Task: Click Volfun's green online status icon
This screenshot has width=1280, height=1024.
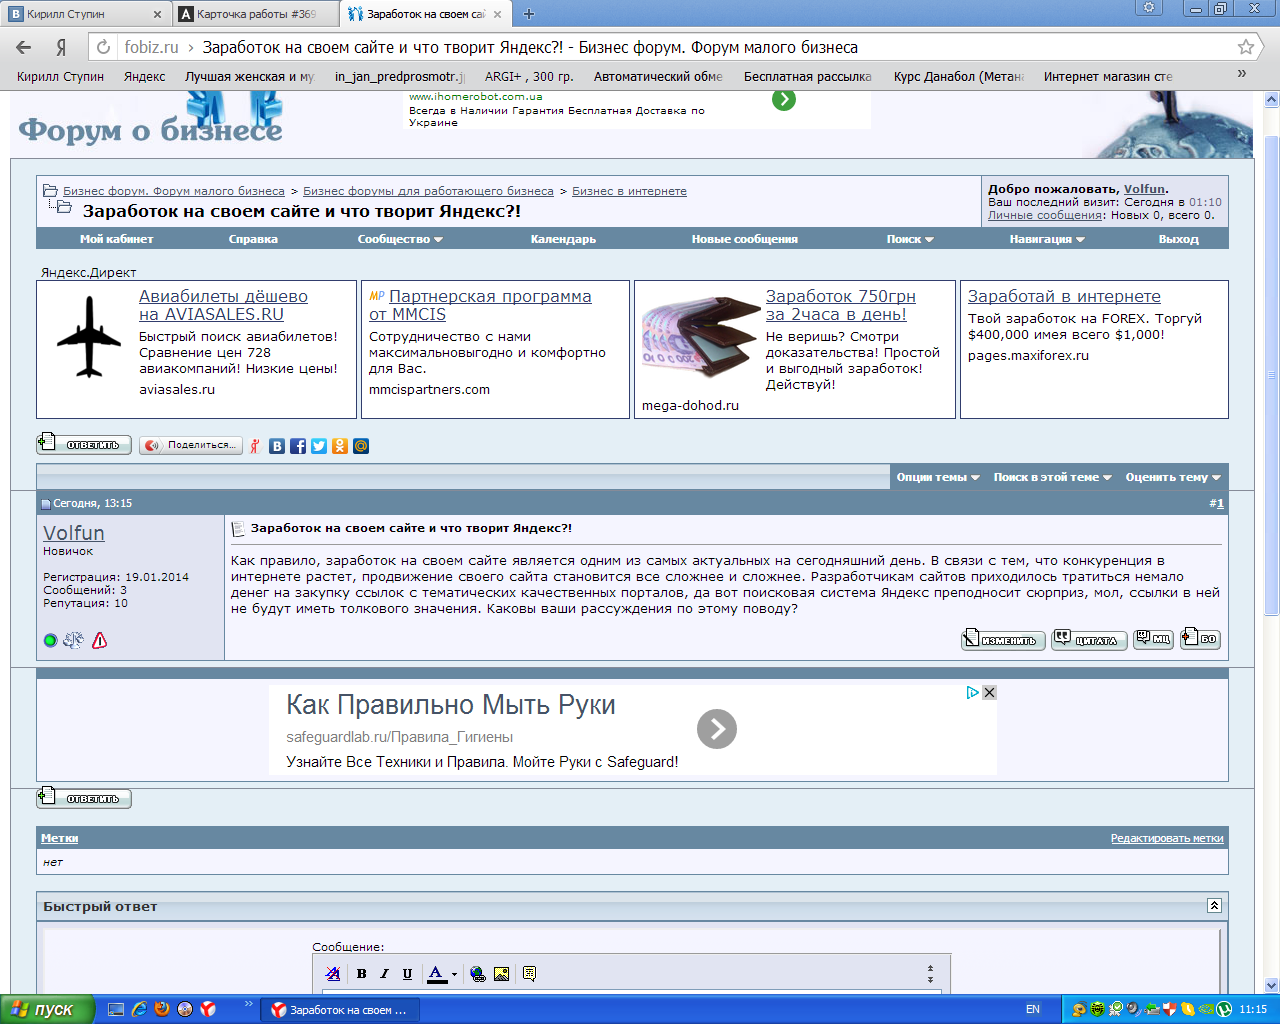Action: (50, 641)
